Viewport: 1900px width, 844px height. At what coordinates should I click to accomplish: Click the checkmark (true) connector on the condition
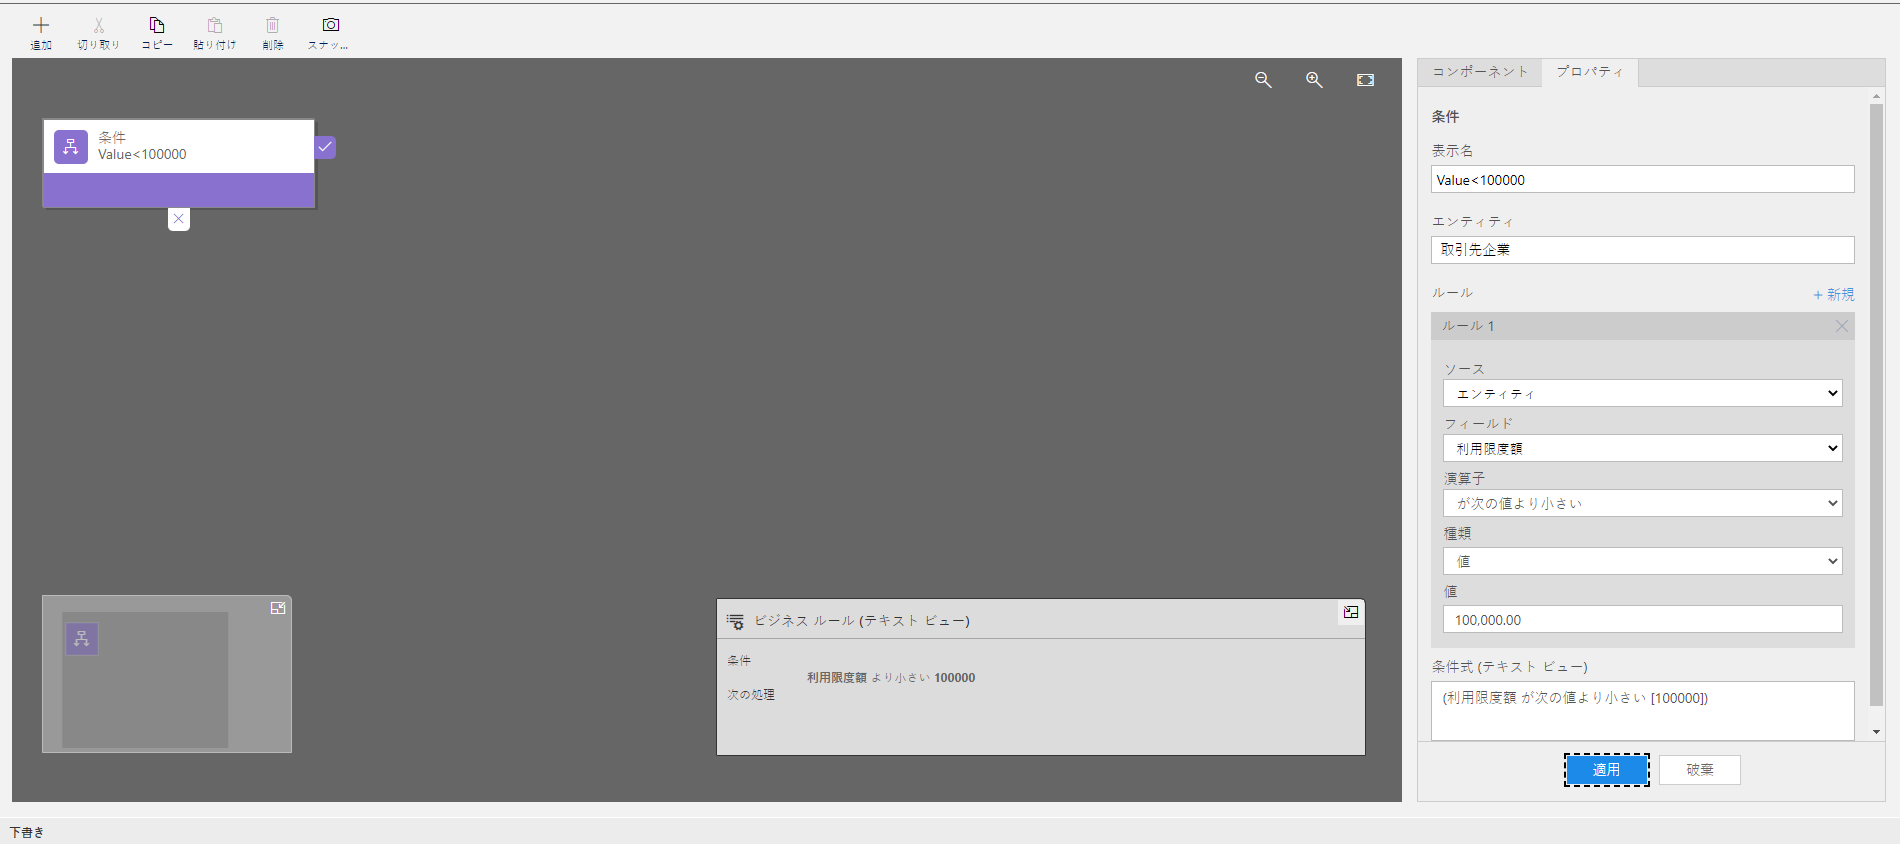point(325,147)
